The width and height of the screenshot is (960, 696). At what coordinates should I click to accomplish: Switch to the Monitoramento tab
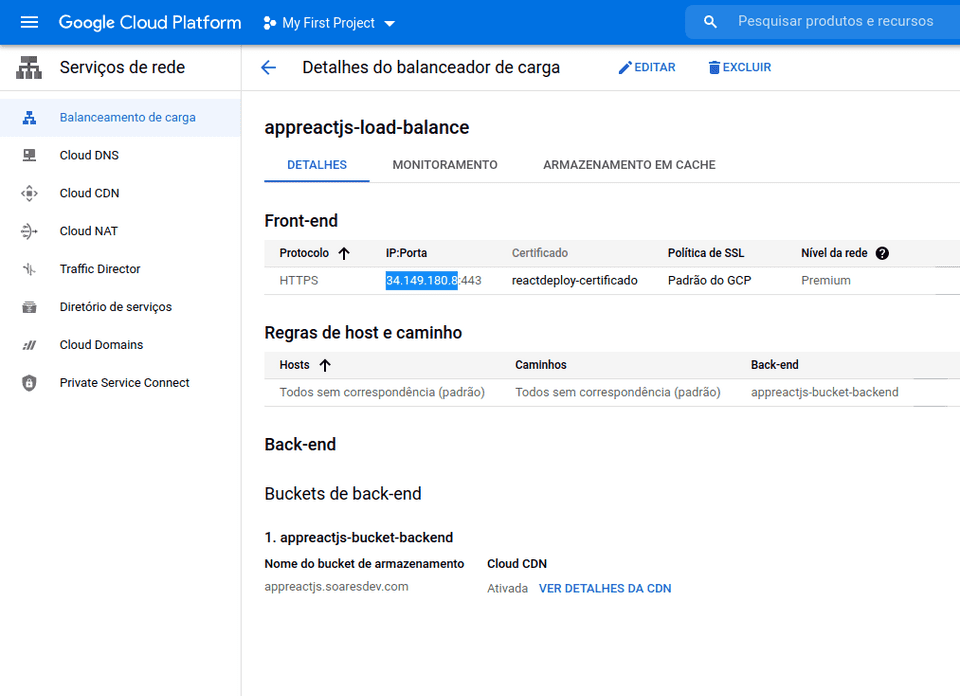[444, 165]
